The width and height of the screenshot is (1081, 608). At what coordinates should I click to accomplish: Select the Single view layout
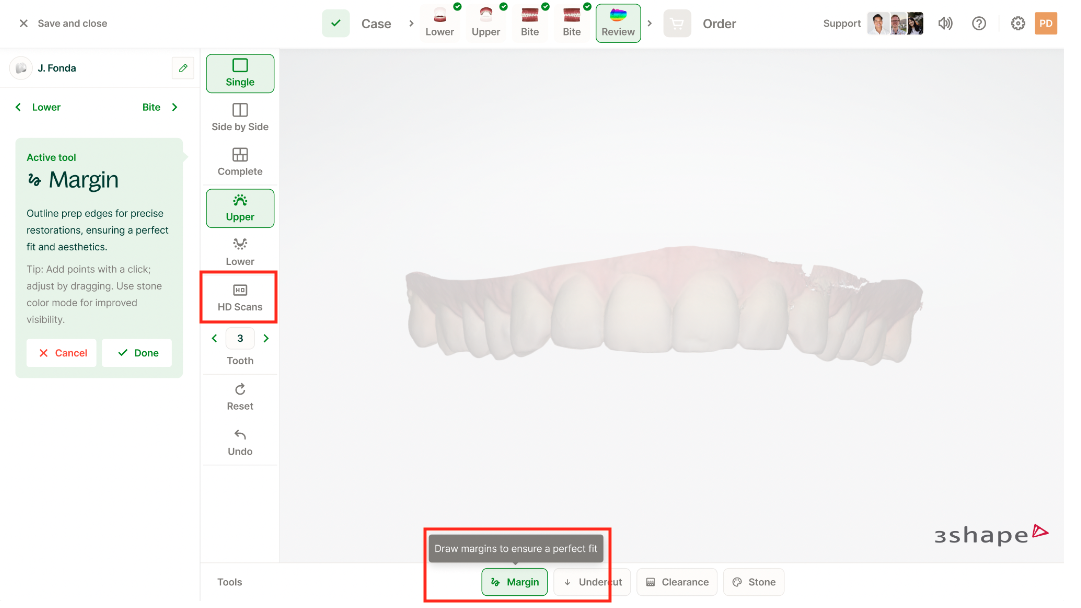(240, 73)
